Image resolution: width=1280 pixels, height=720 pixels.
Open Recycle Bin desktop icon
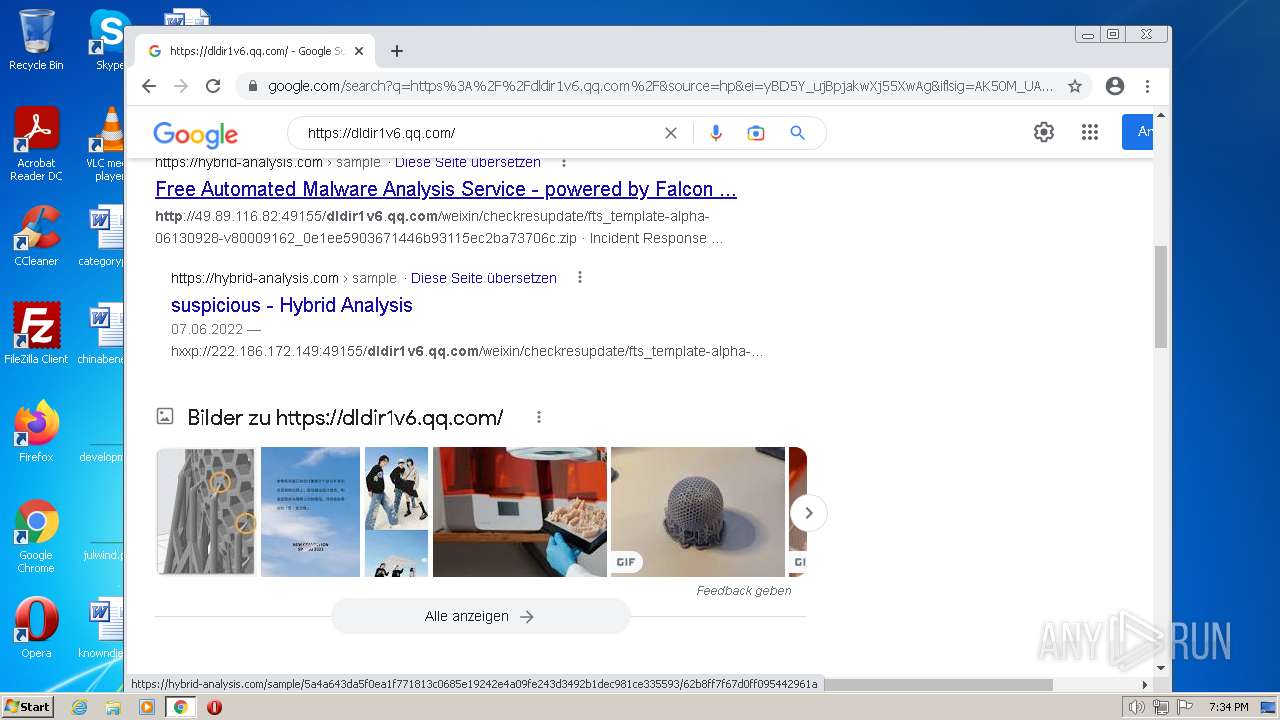(36, 40)
